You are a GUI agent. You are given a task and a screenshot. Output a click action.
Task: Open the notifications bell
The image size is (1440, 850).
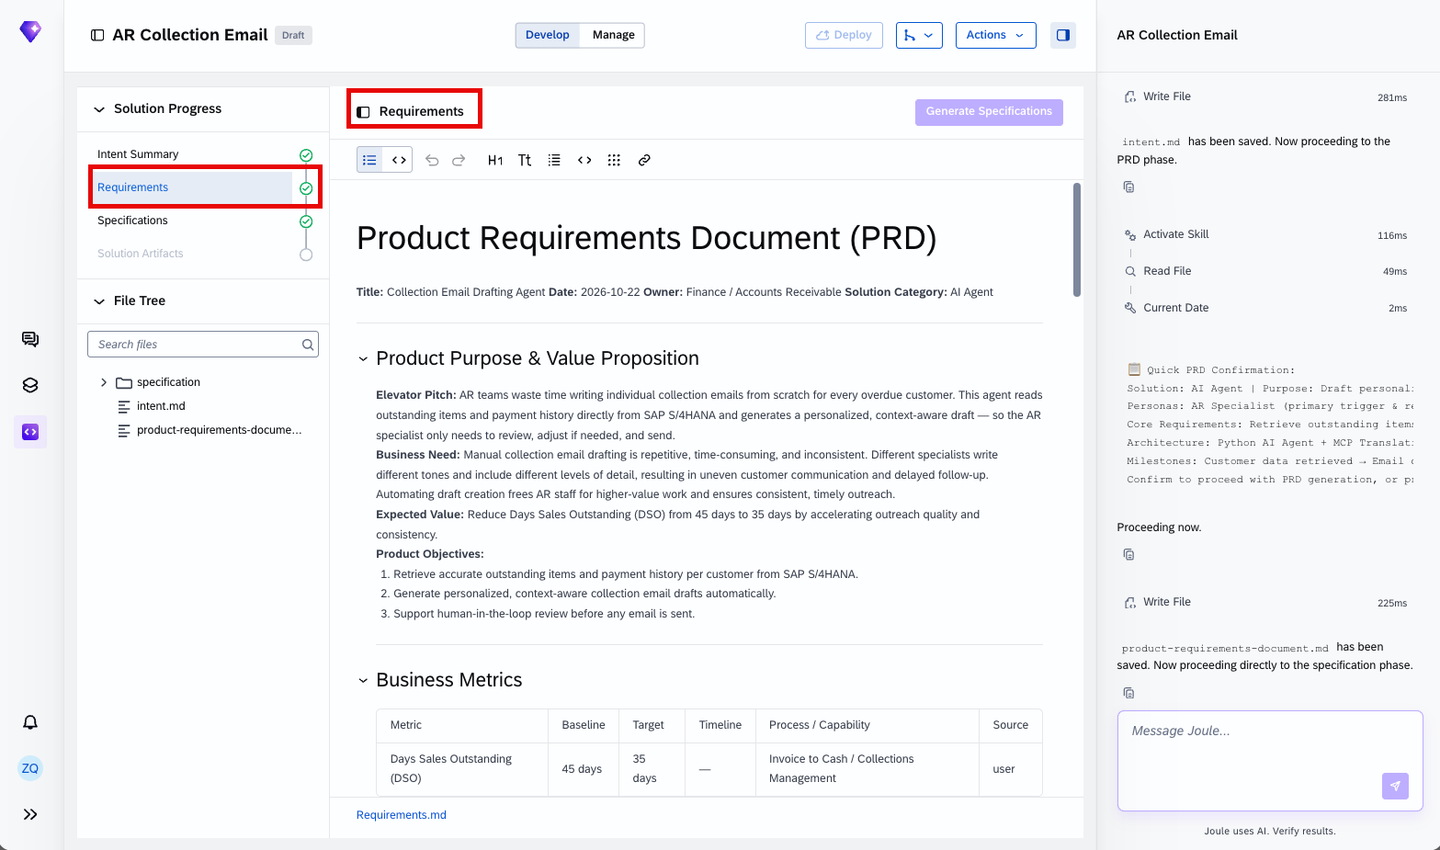(30, 722)
